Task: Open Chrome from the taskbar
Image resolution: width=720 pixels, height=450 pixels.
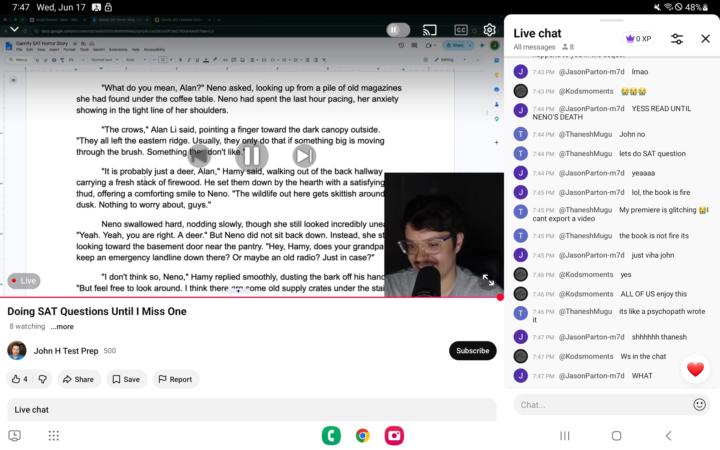Action: pyautogui.click(x=363, y=435)
